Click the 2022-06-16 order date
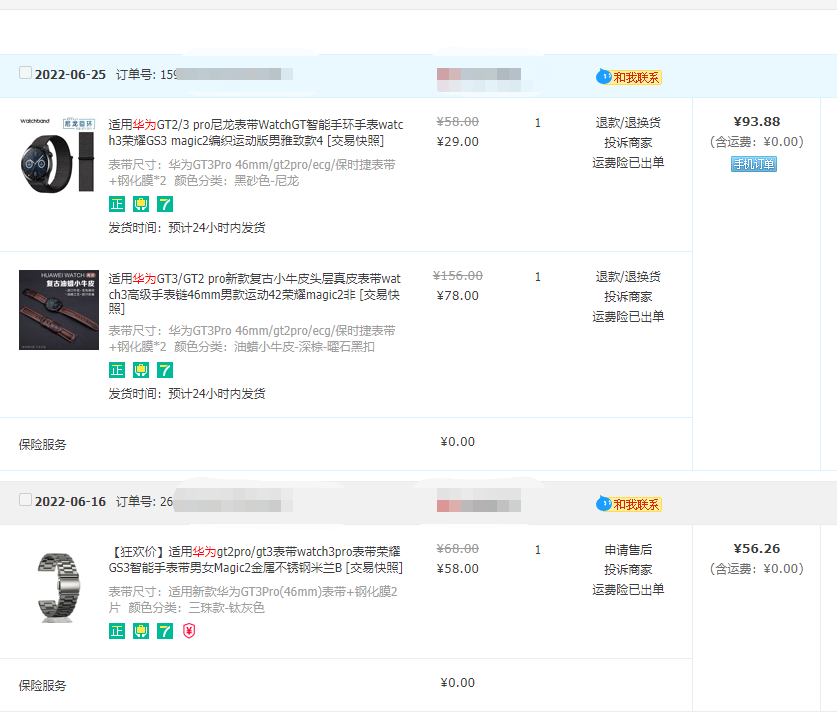The image size is (837, 721). pos(70,502)
